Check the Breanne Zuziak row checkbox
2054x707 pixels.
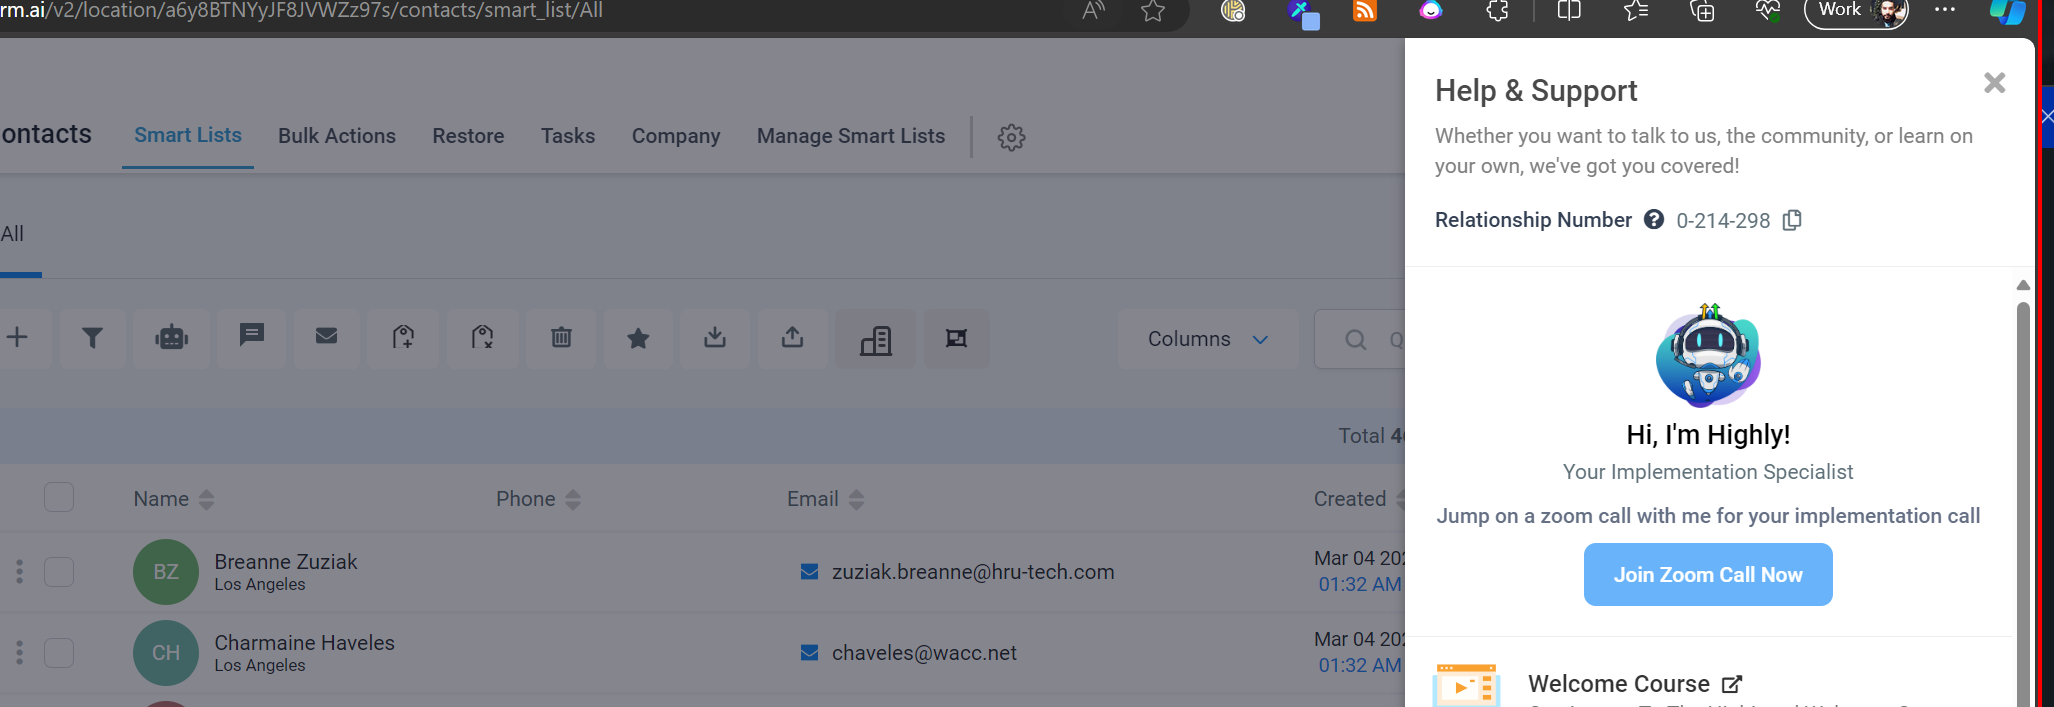(59, 572)
